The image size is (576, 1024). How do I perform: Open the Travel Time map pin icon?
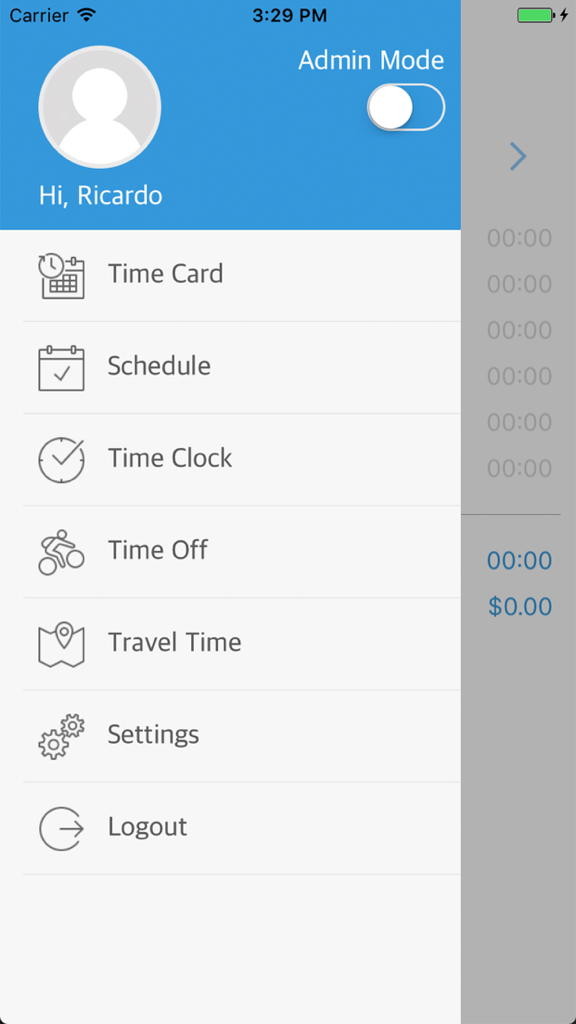(x=61, y=642)
